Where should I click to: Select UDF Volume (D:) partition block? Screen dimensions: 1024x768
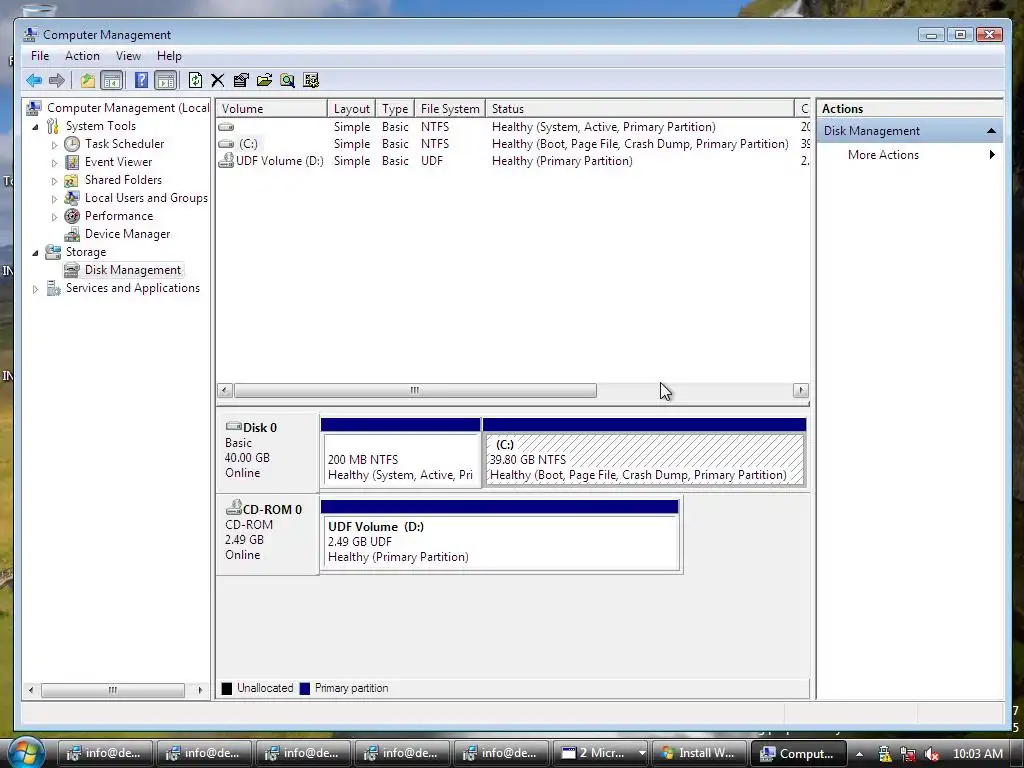click(x=500, y=535)
